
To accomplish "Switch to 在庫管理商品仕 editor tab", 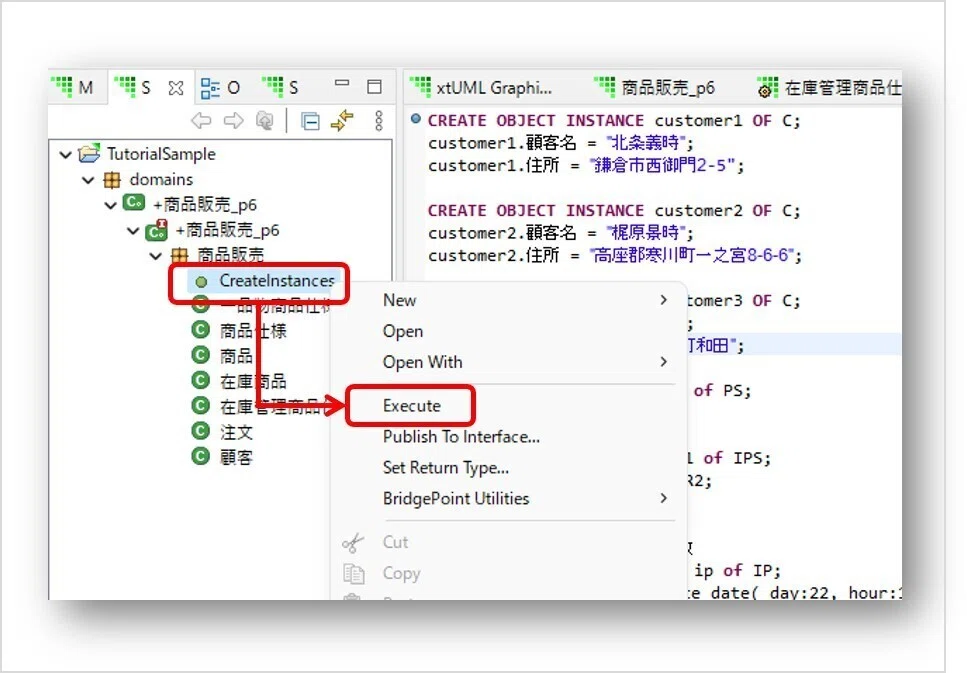I will tap(828, 88).
